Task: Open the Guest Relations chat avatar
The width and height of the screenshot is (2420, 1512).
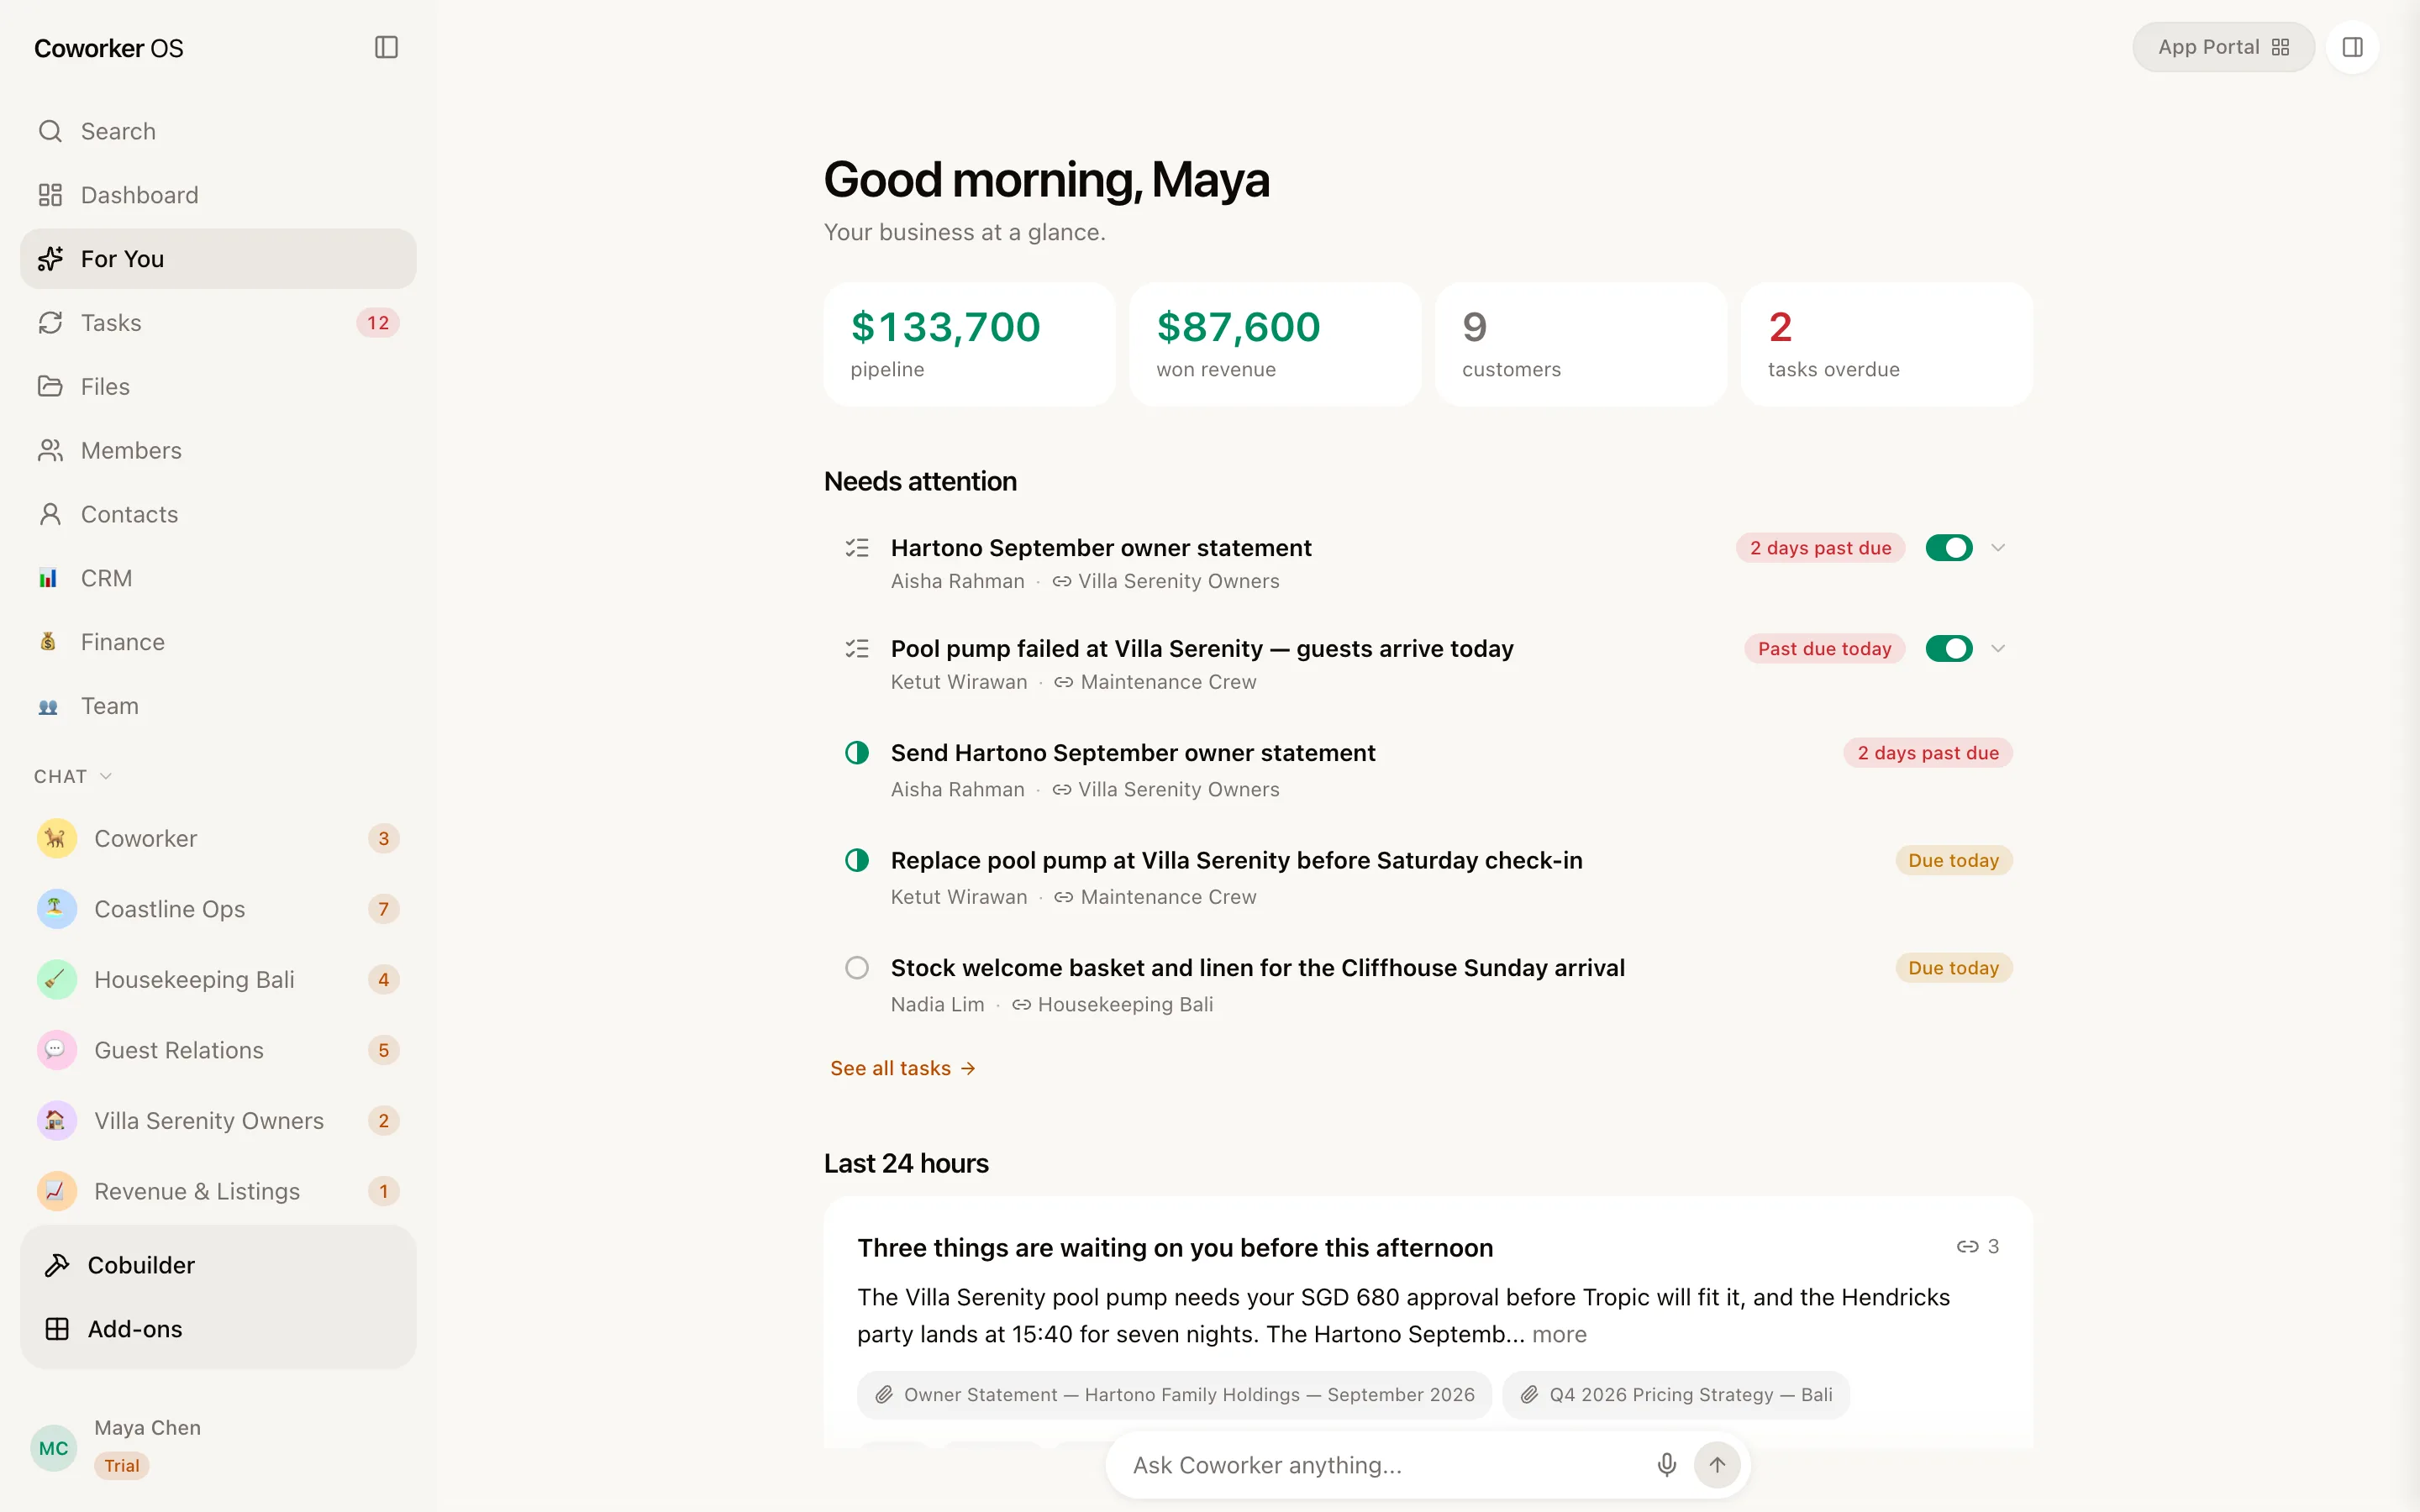Action: coord(56,1050)
